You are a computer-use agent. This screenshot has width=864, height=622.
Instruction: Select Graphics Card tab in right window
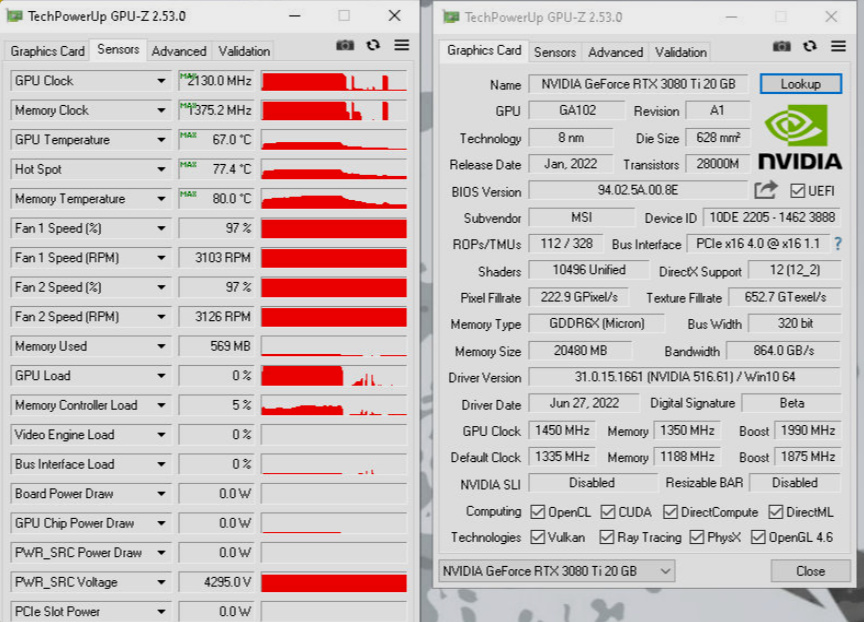point(484,51)
